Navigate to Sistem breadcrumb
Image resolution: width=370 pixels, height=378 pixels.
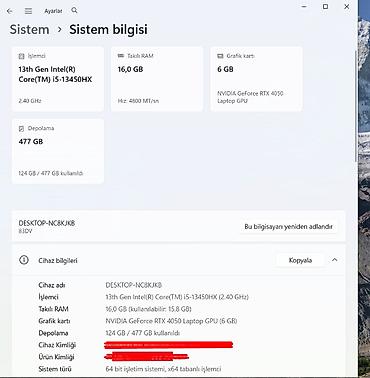click(29, 29)
